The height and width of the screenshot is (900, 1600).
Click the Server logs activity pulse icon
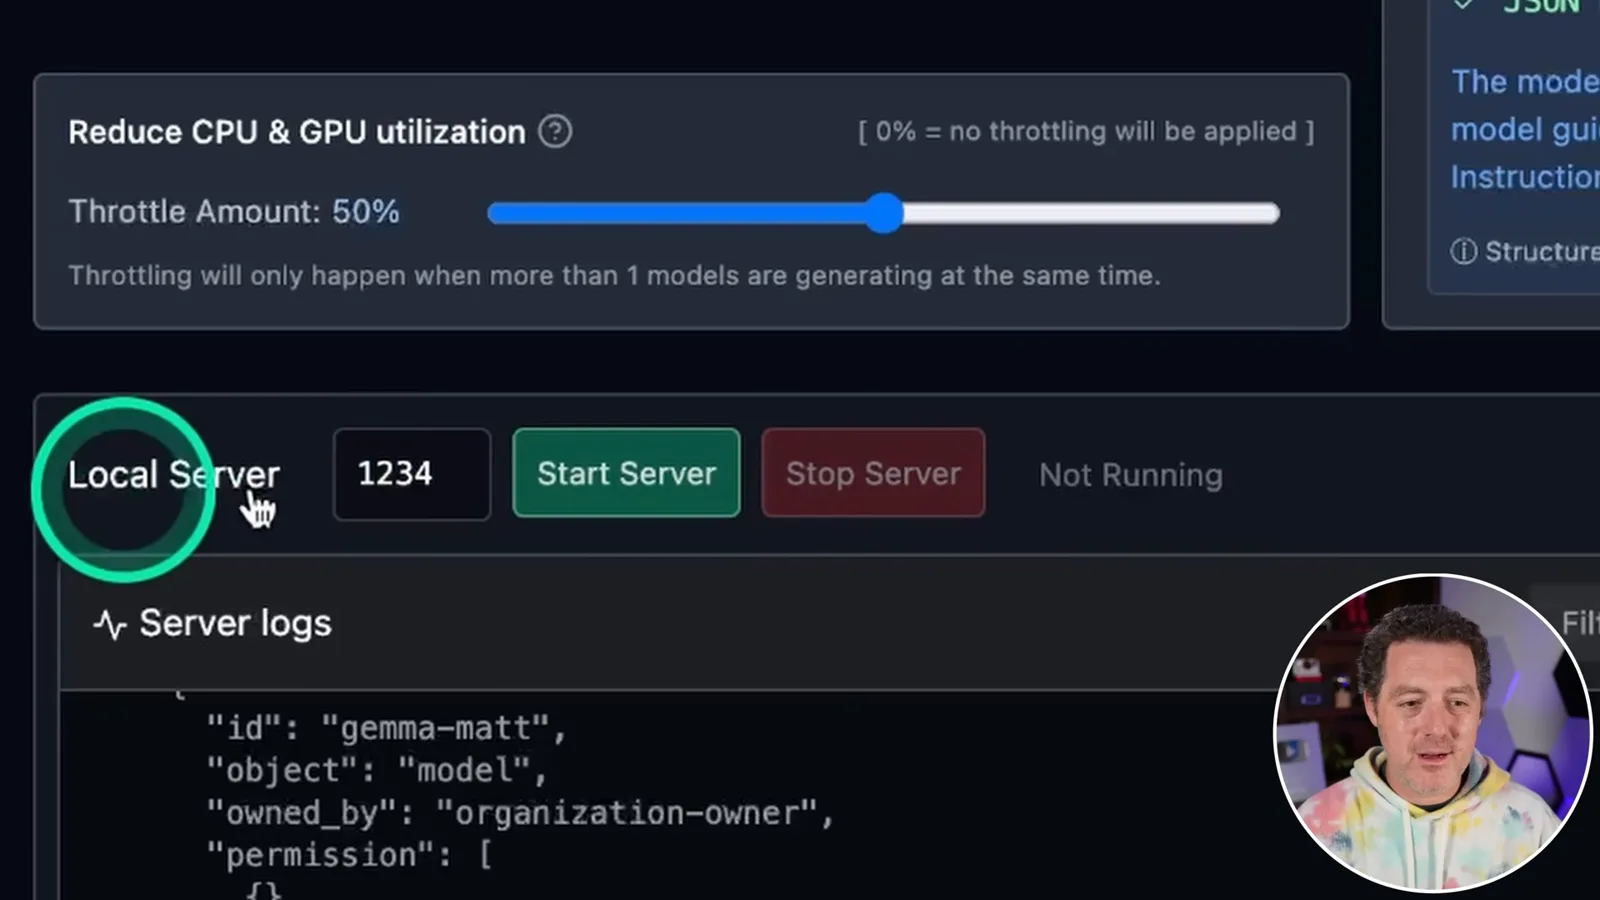pos(110,625)
